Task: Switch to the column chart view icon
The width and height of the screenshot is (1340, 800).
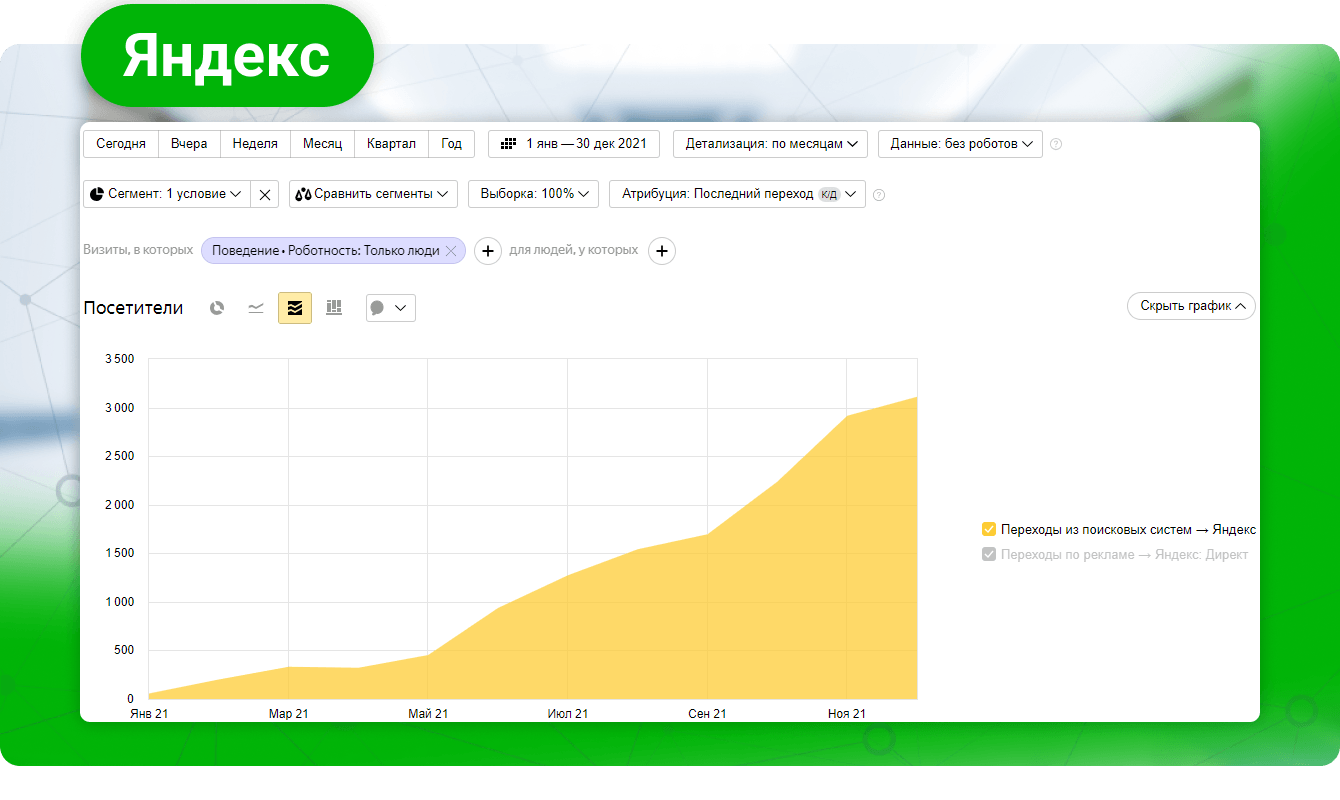Action: tap(334, 308)
